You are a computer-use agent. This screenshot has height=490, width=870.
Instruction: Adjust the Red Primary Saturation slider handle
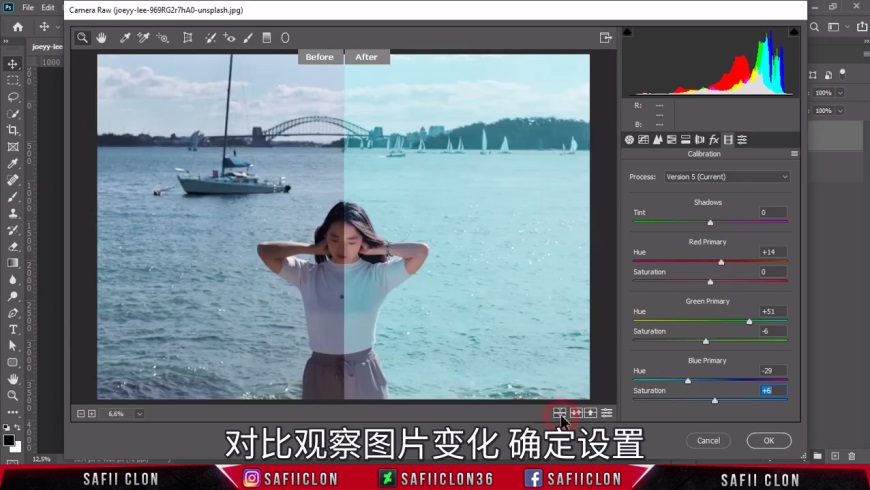(710, 282)
